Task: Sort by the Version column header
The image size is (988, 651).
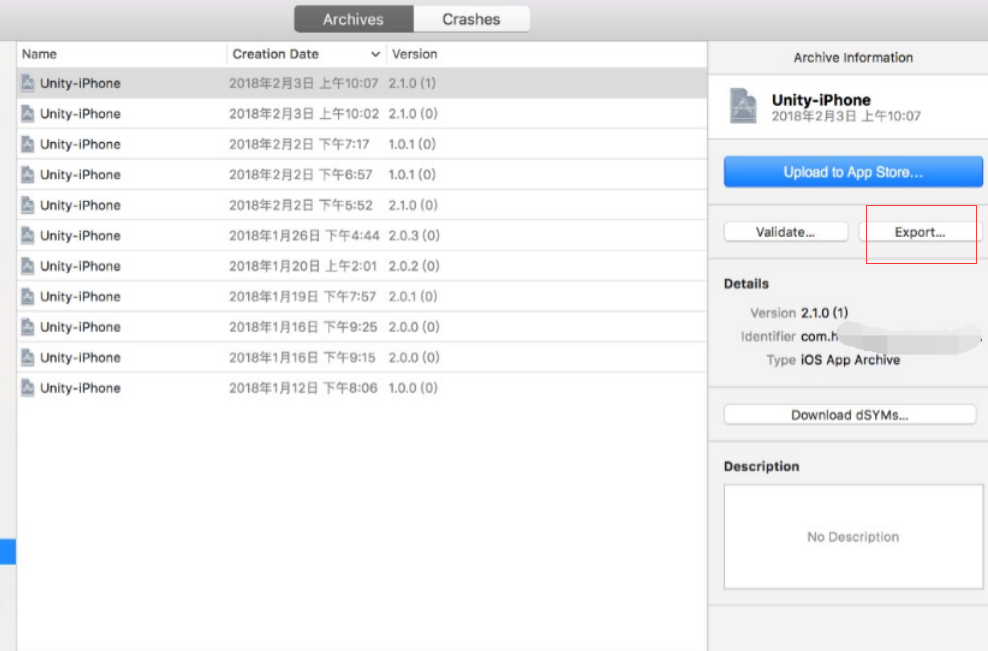Action: pyautogui.click(x=415, y=54)
